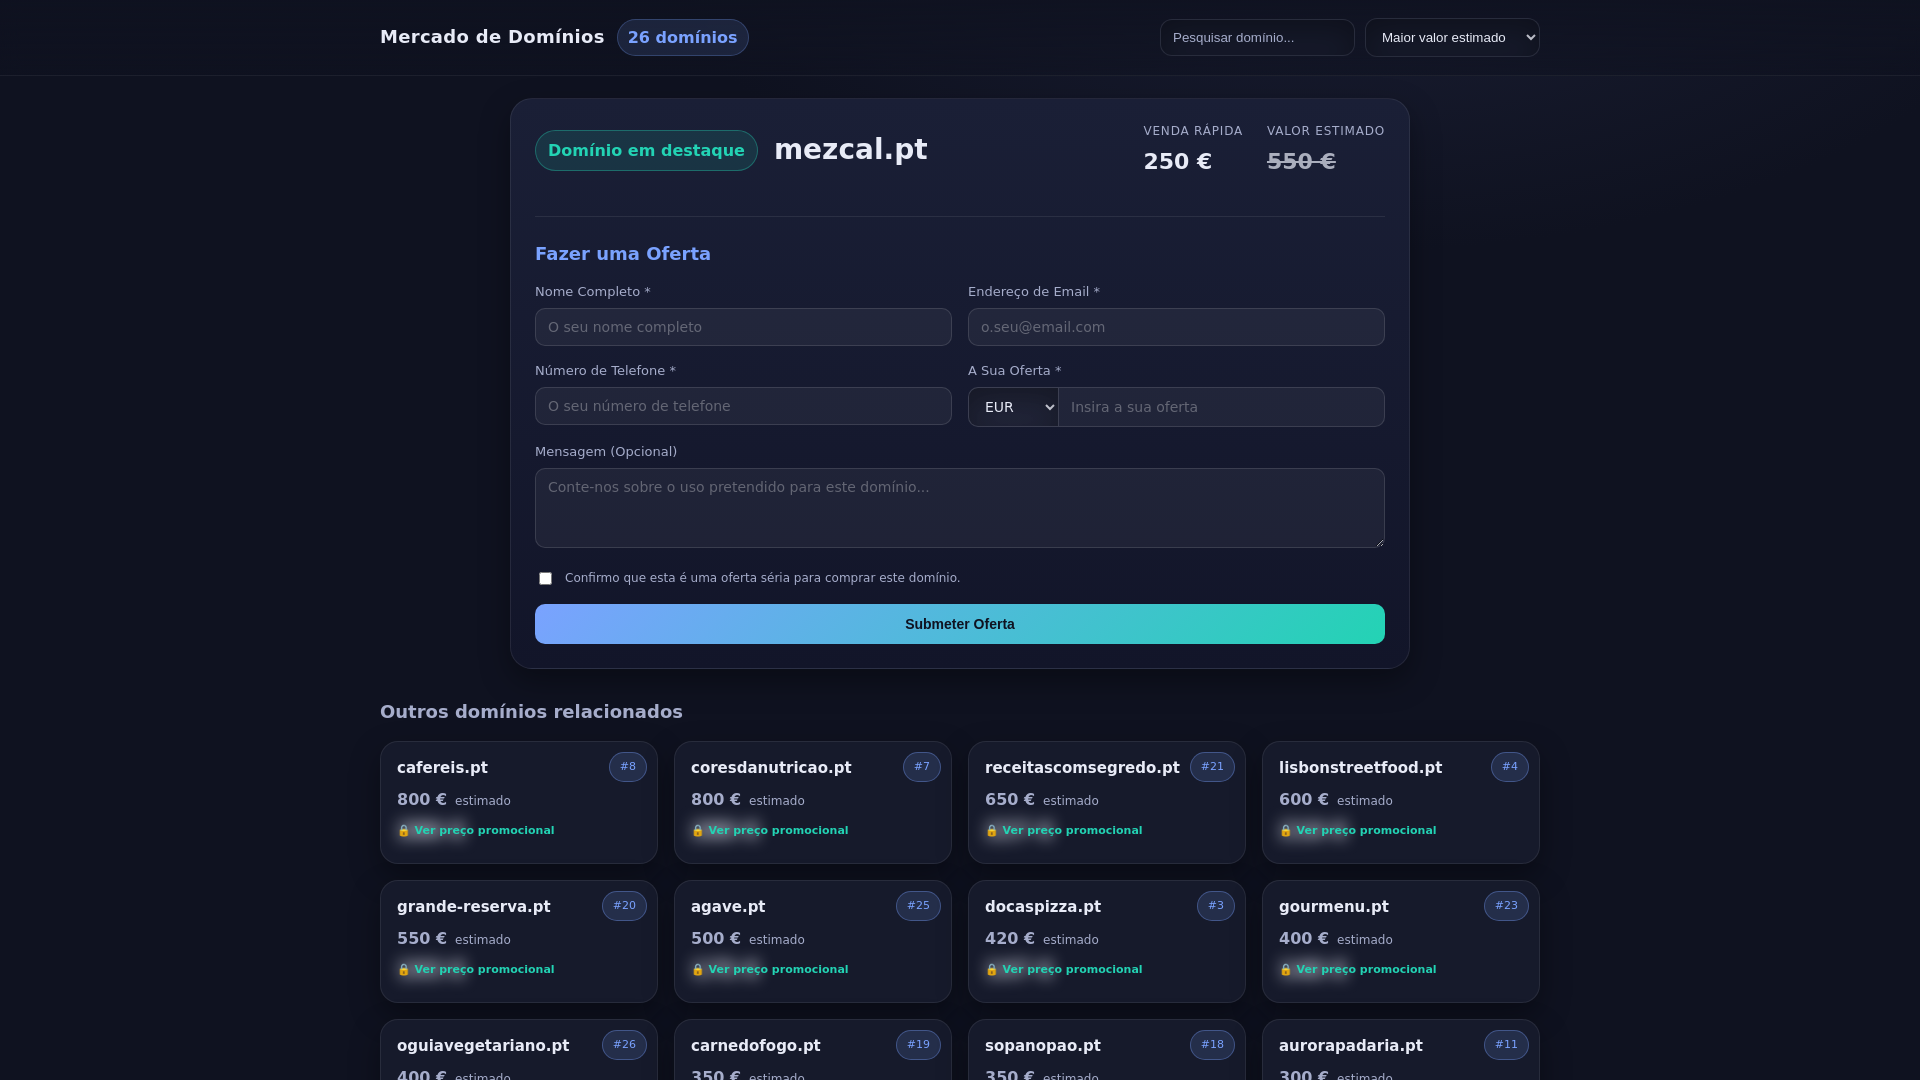Open the EUR currency dropdown
1920x1080 pixels.
[x=1013, y=407]
